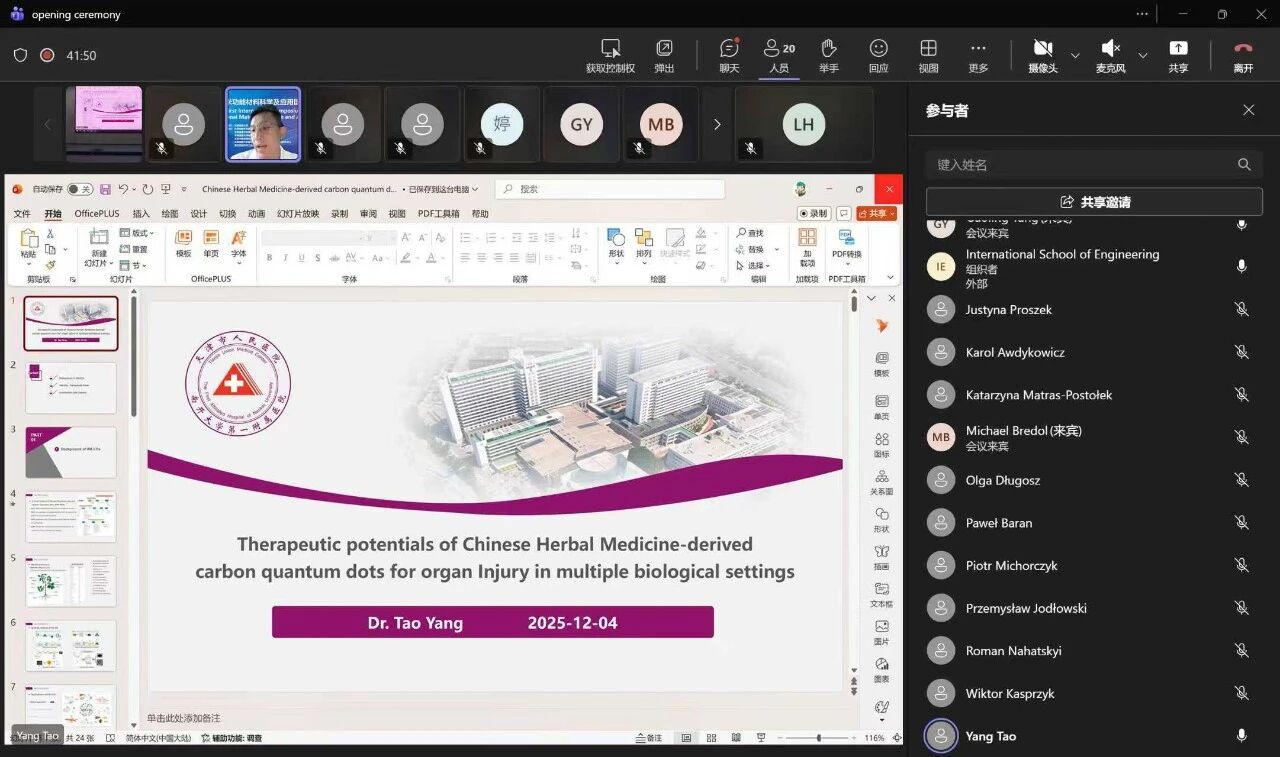Screen dimensions: 1280x757
Task: Click the share invite (共享邀请) button
Action: pyautogui.click(x=1094, y=202)
